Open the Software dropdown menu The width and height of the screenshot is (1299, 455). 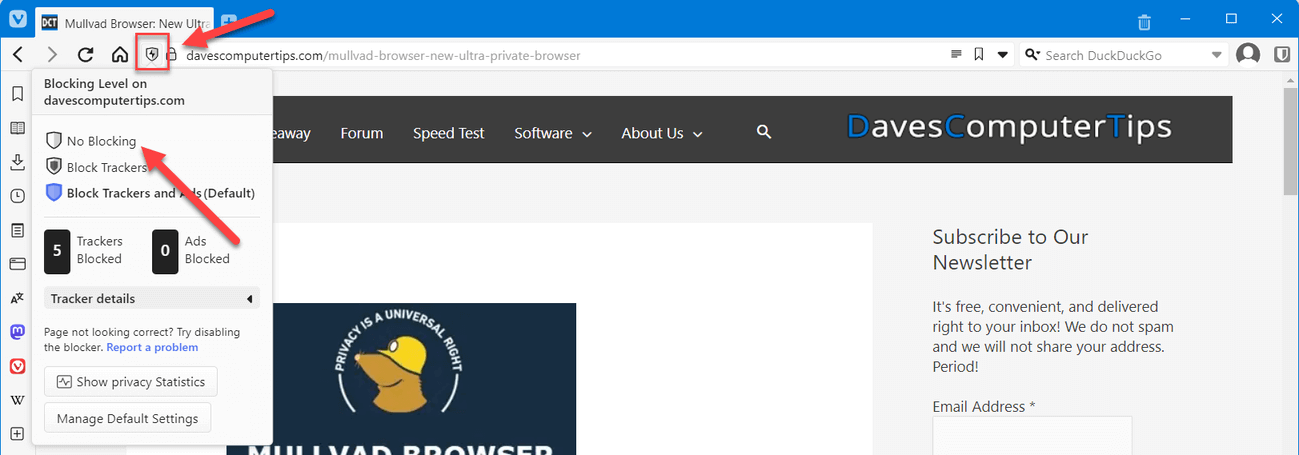553,133
